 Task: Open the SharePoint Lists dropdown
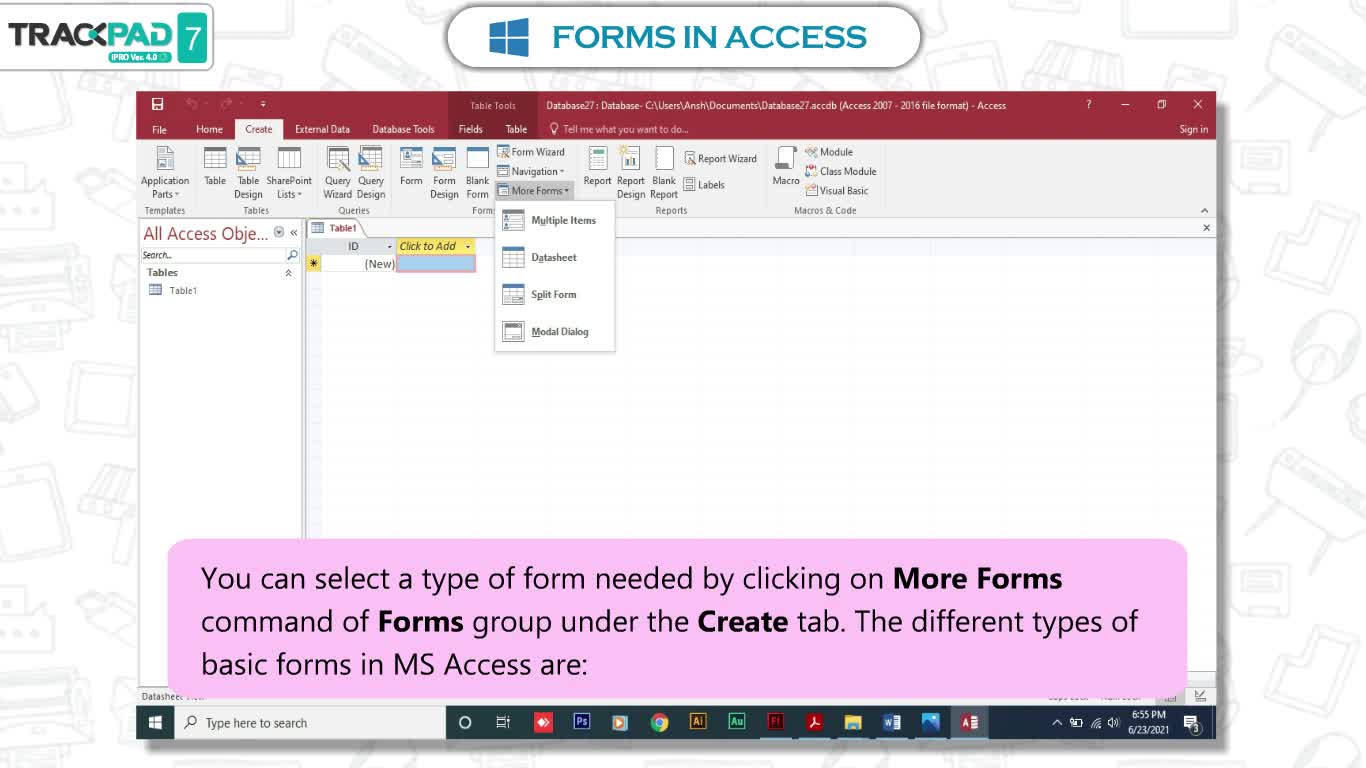(x=289, y=173)
